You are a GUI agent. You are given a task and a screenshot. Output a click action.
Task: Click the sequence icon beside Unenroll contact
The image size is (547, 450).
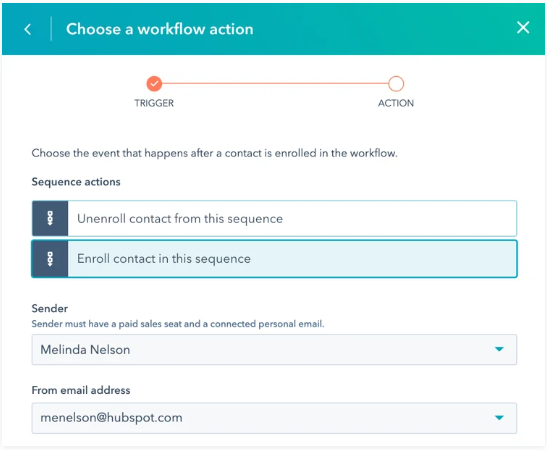pyautogui.click(x=50, y=218)
